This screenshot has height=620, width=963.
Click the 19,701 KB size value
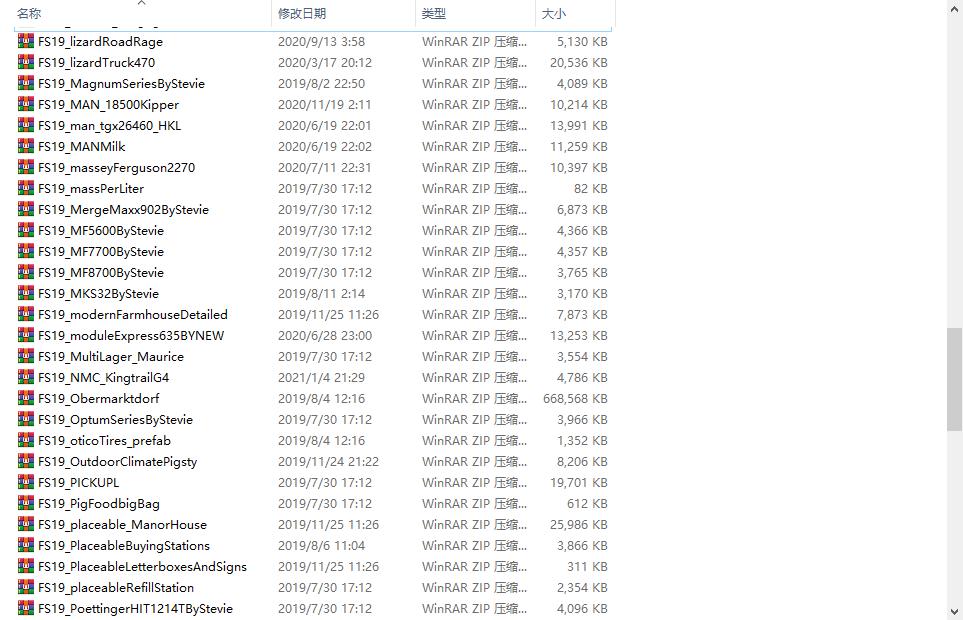pyautogui.click(x=579, y=482)
